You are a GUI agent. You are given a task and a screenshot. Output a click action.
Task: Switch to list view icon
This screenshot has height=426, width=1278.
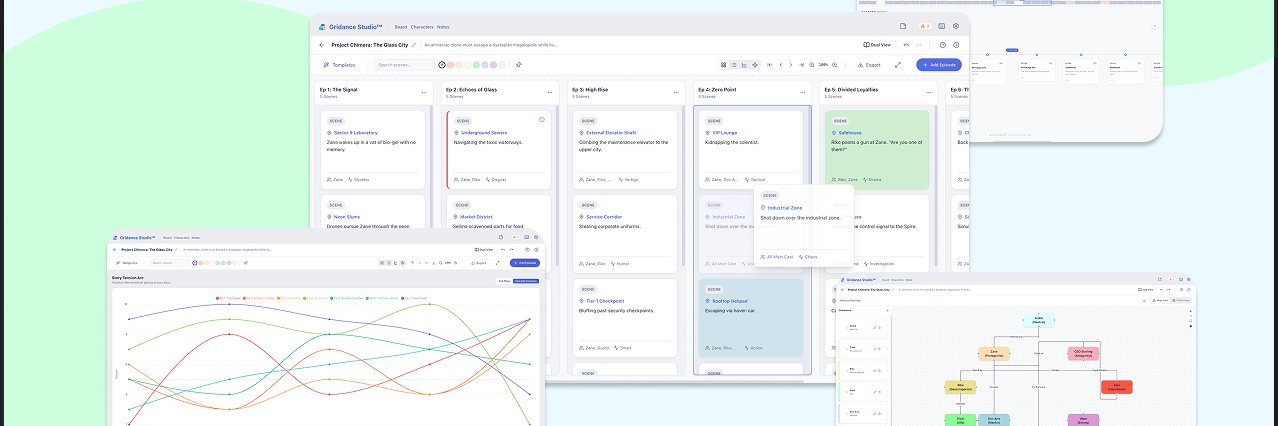tap(733, 65)
